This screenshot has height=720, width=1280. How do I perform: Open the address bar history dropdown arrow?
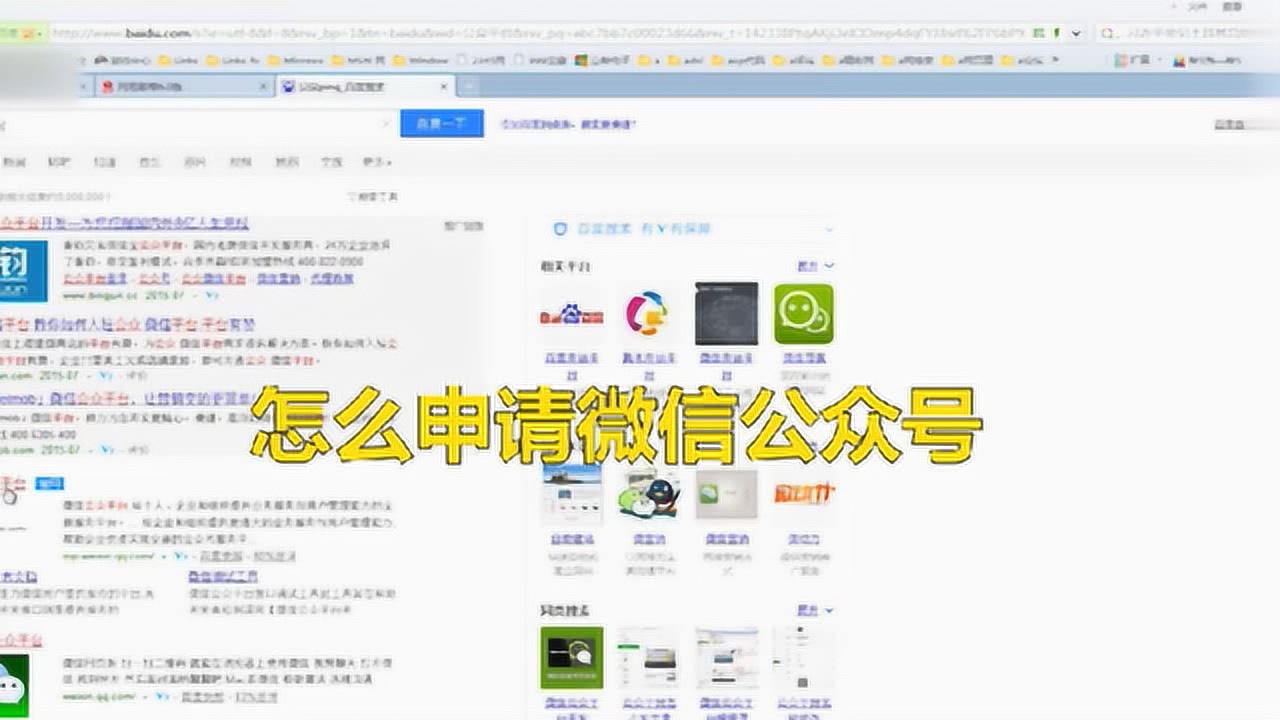[1076, 33]
